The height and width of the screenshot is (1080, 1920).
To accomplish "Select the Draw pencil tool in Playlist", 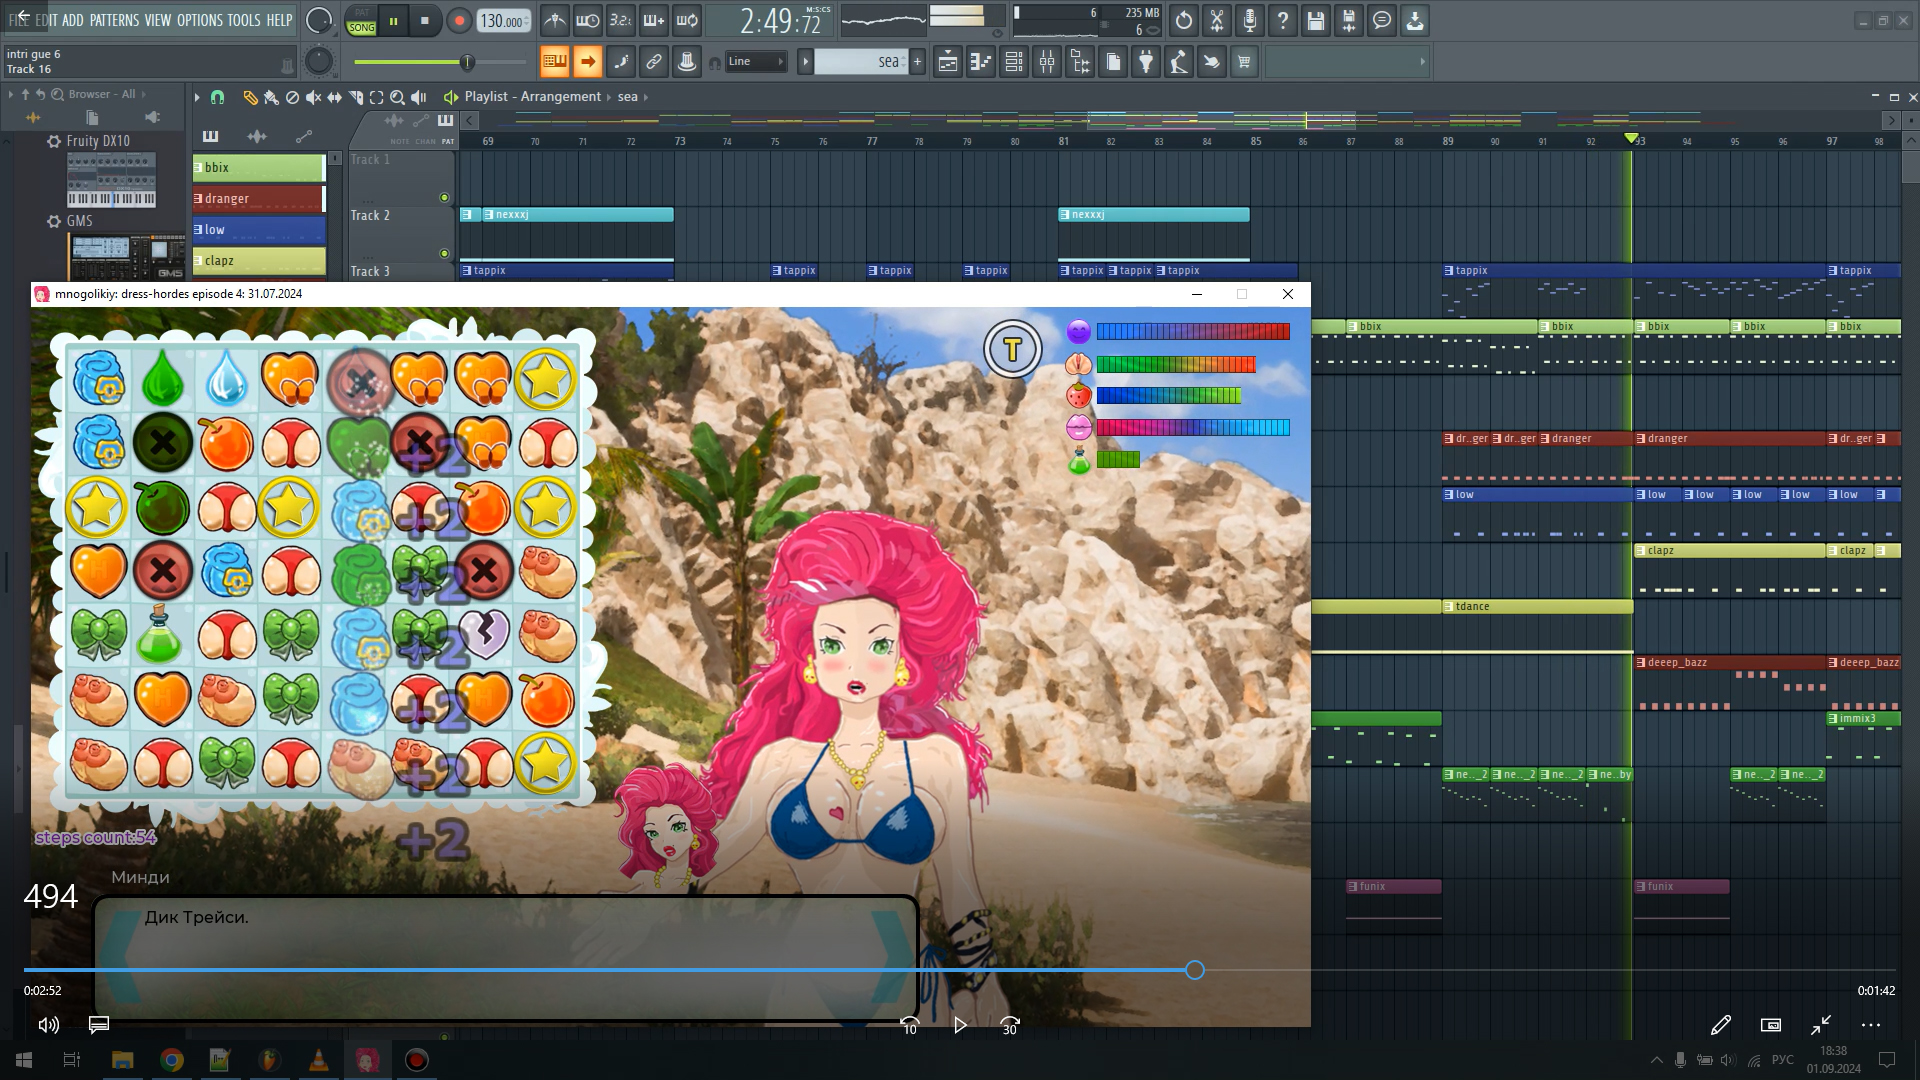I will 250,97.
